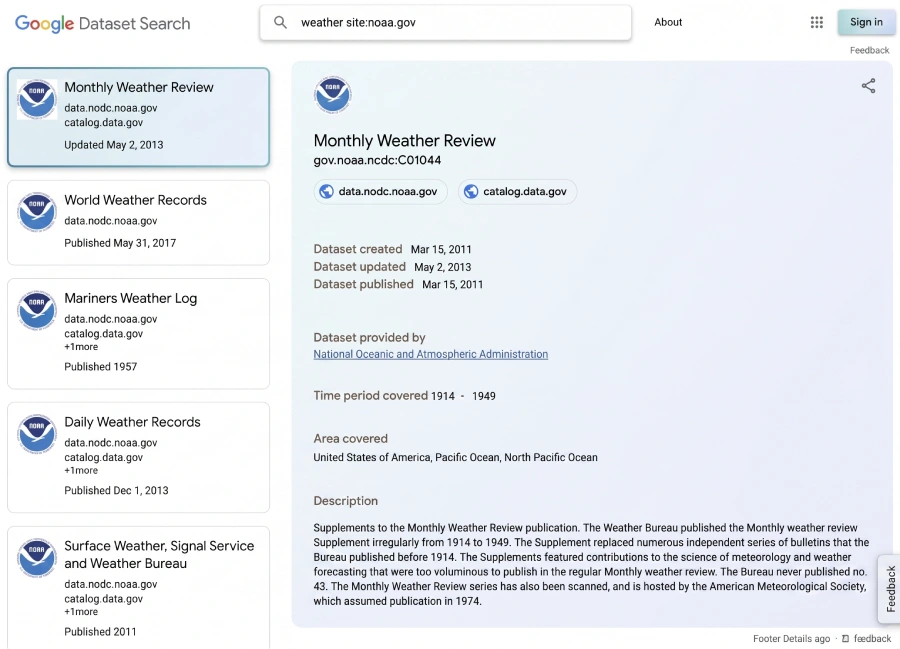900x649 pixels.
Task: Click the '1949' time period end year
Action: (484, 397)
